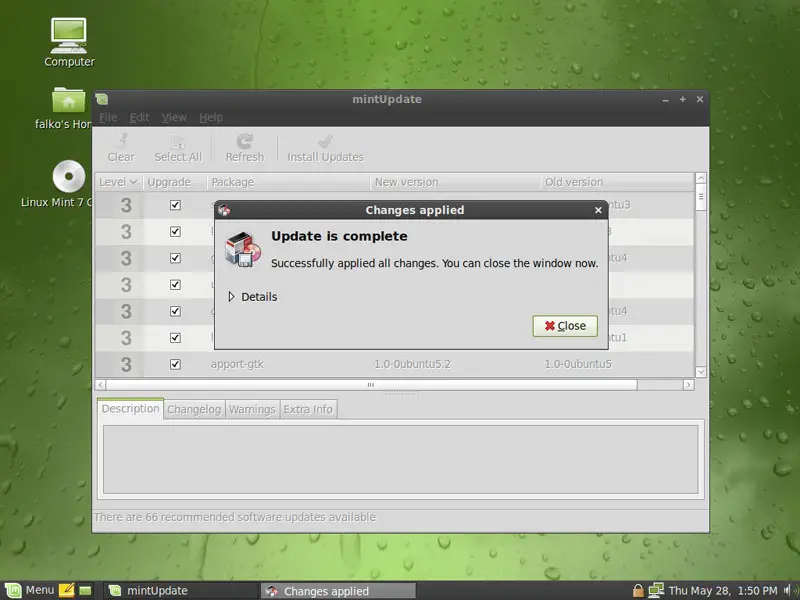Sort the list by the Level column
The image size is (800, 600).
point(118,182)
